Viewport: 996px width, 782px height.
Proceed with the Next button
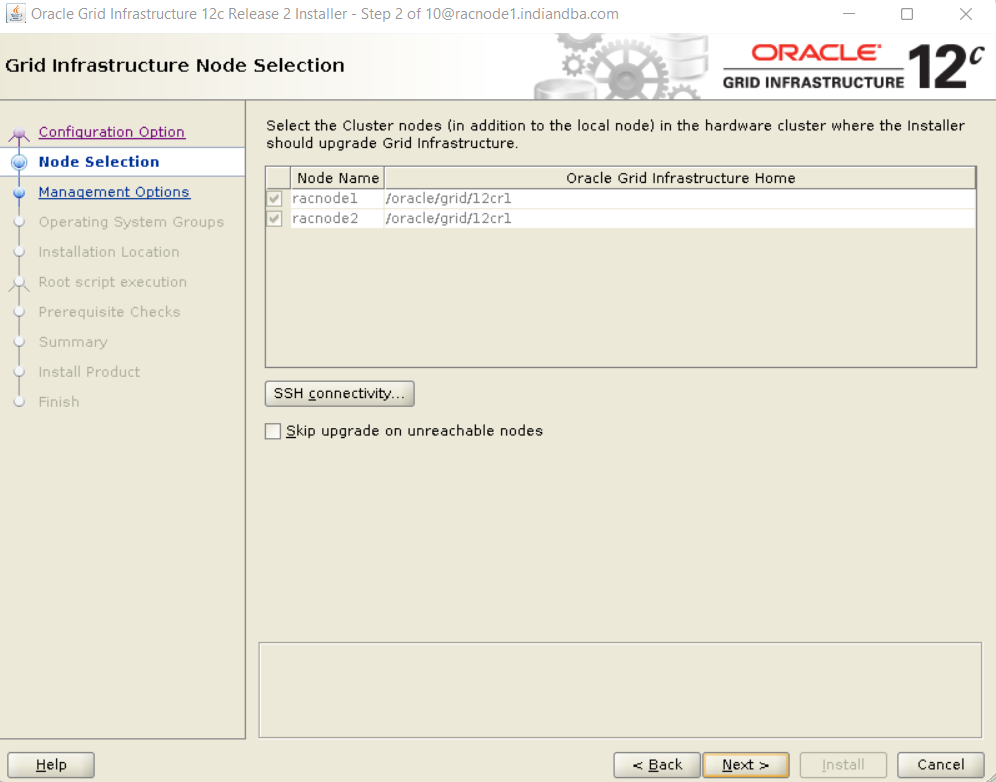(746, 765)
